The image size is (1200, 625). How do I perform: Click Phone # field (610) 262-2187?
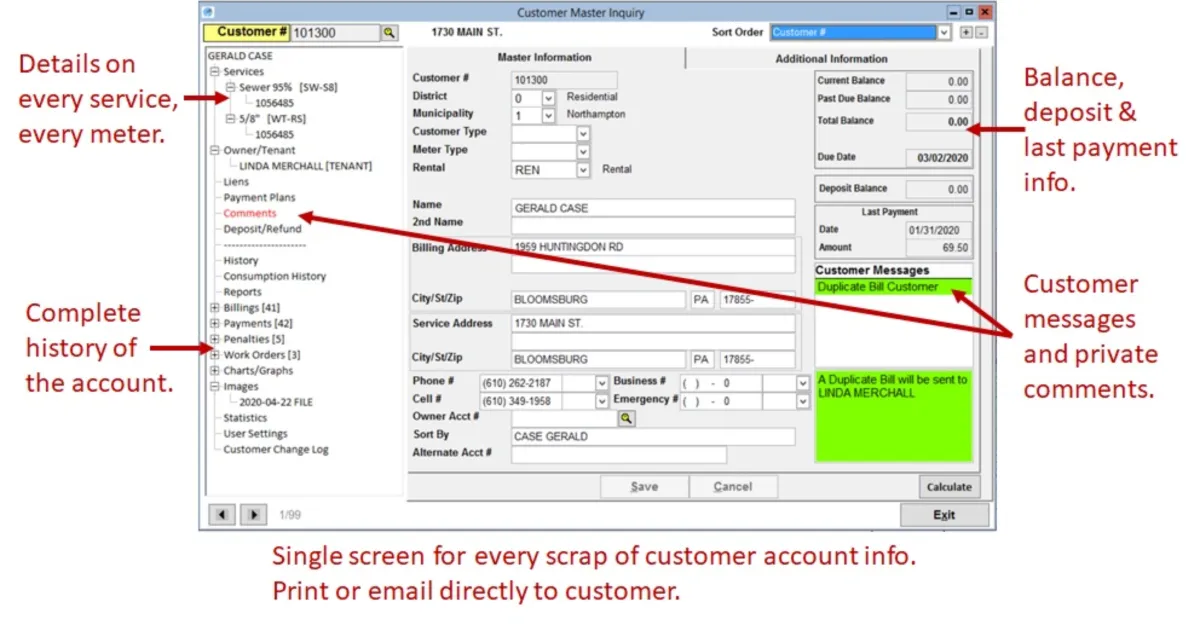click(x=521, y=383)
